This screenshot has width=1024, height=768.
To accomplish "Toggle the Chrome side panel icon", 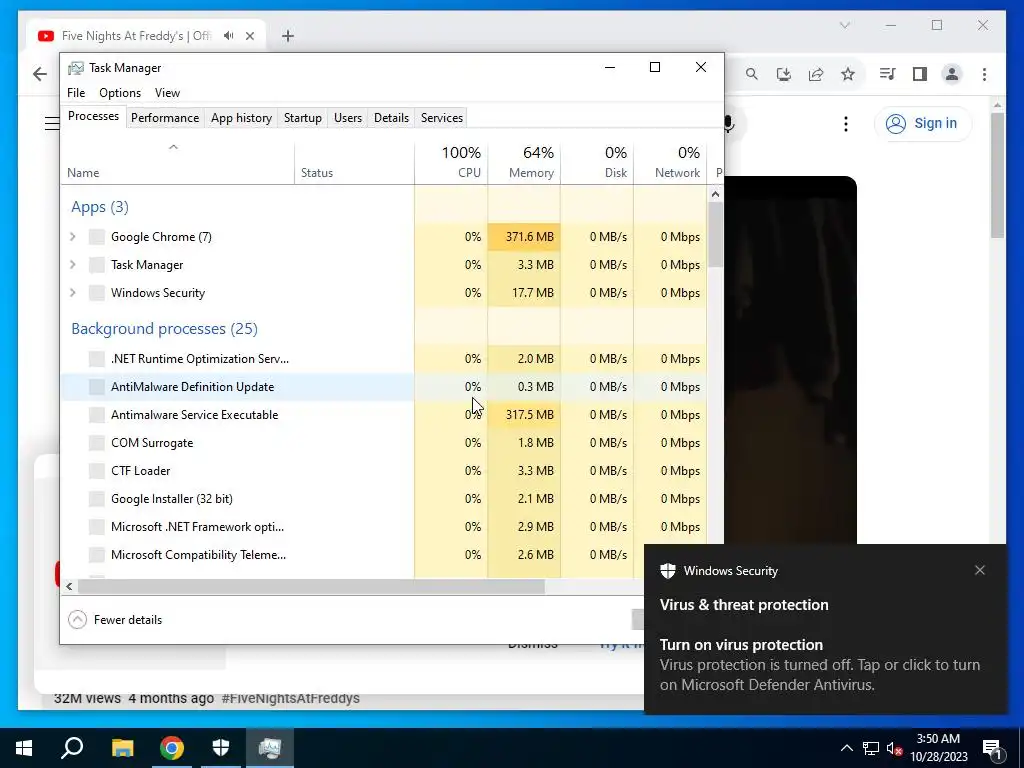I will point(920,74).
